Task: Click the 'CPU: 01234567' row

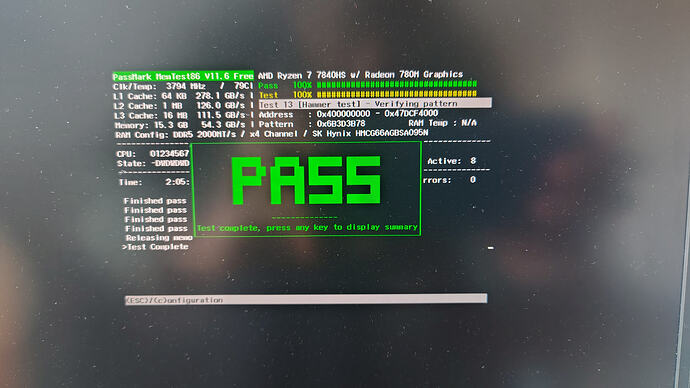Action: point(153,154)
